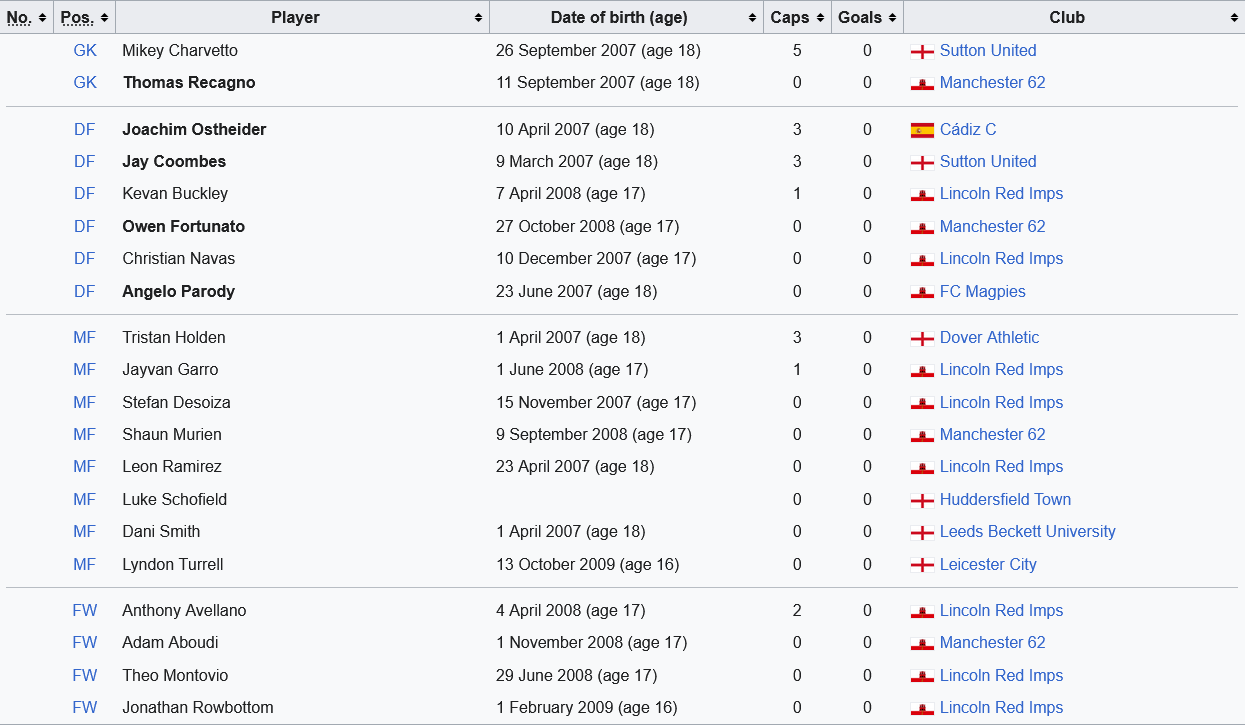1245x725 pixels.
Task: Open the Cádiz C club link
Action: pos(968,130)
